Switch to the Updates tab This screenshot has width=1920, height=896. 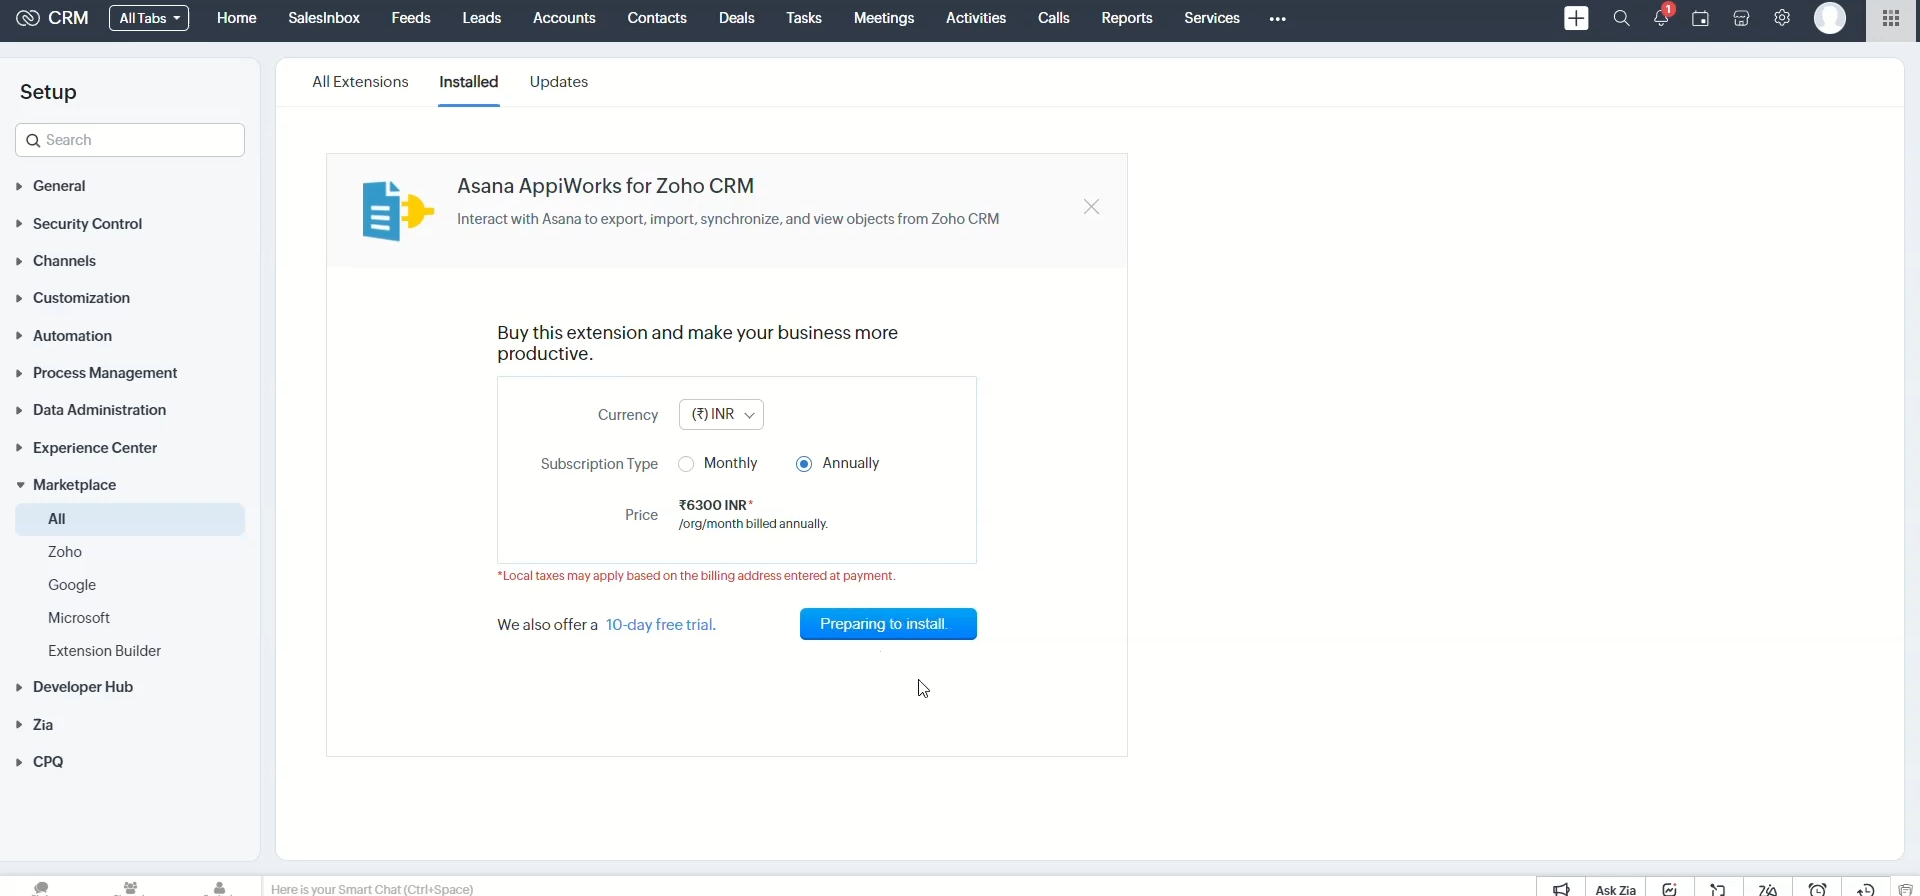[x=559, y=82]
